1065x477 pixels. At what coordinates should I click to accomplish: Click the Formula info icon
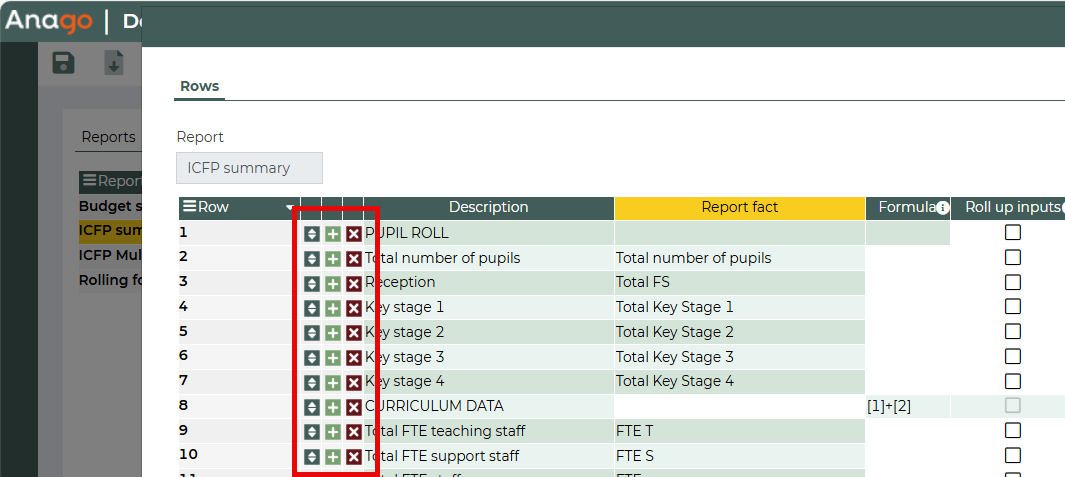click(942, 208)
